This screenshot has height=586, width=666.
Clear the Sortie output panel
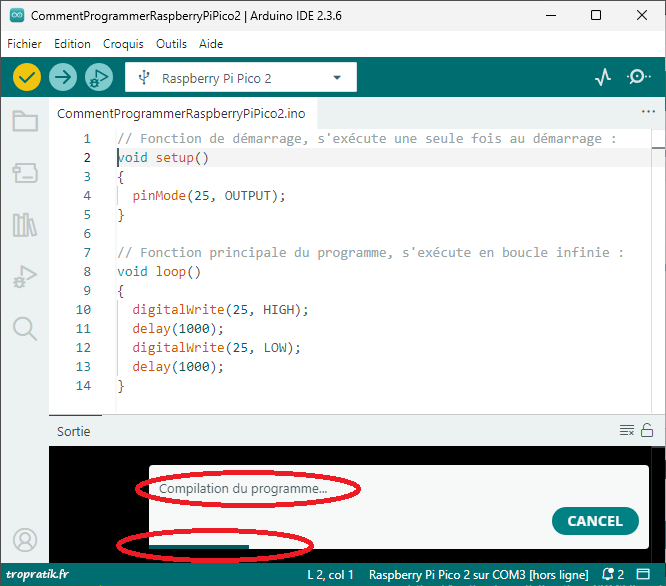click(626, 430)
